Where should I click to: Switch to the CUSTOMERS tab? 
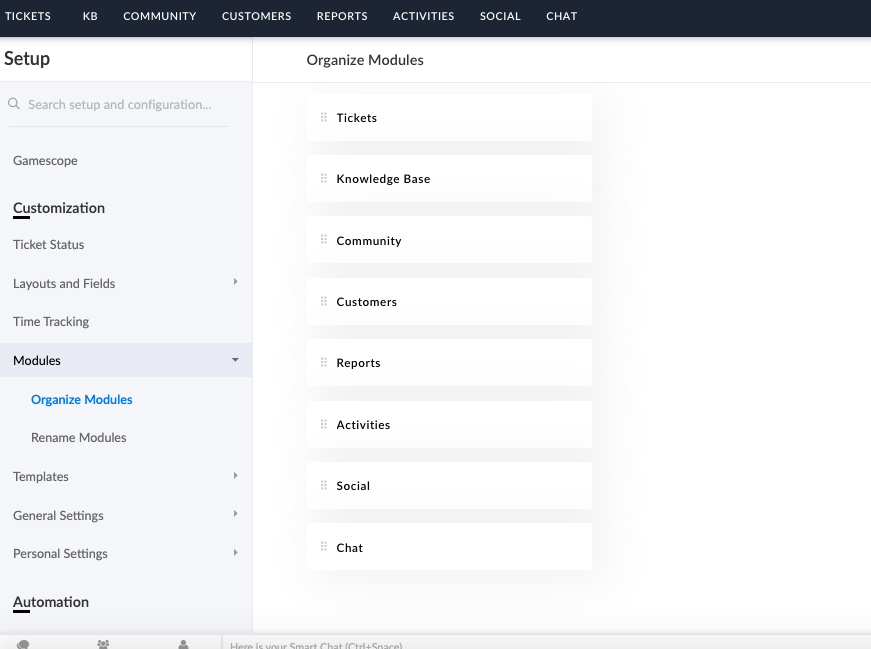coord(257,16)
